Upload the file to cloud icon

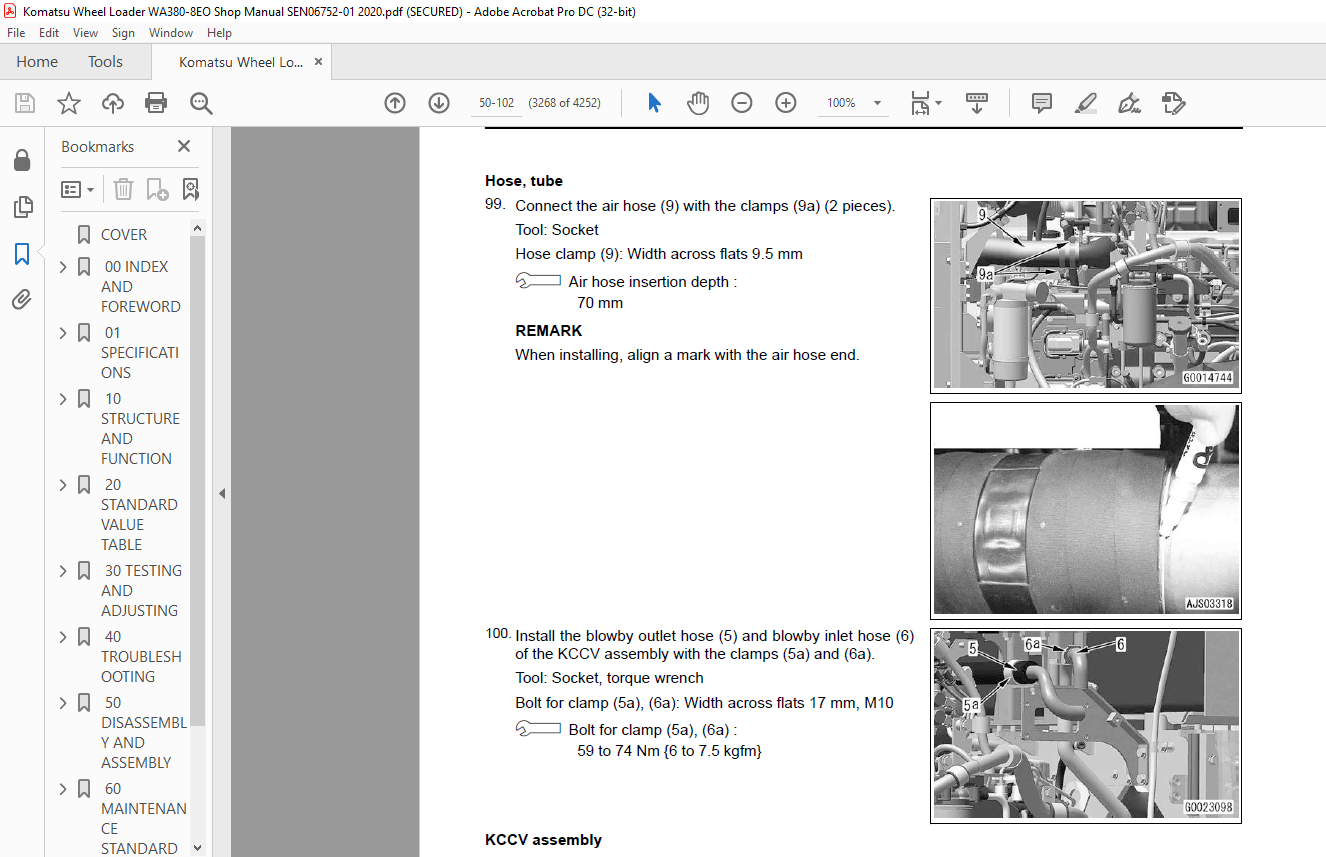[x=113, y=103]
